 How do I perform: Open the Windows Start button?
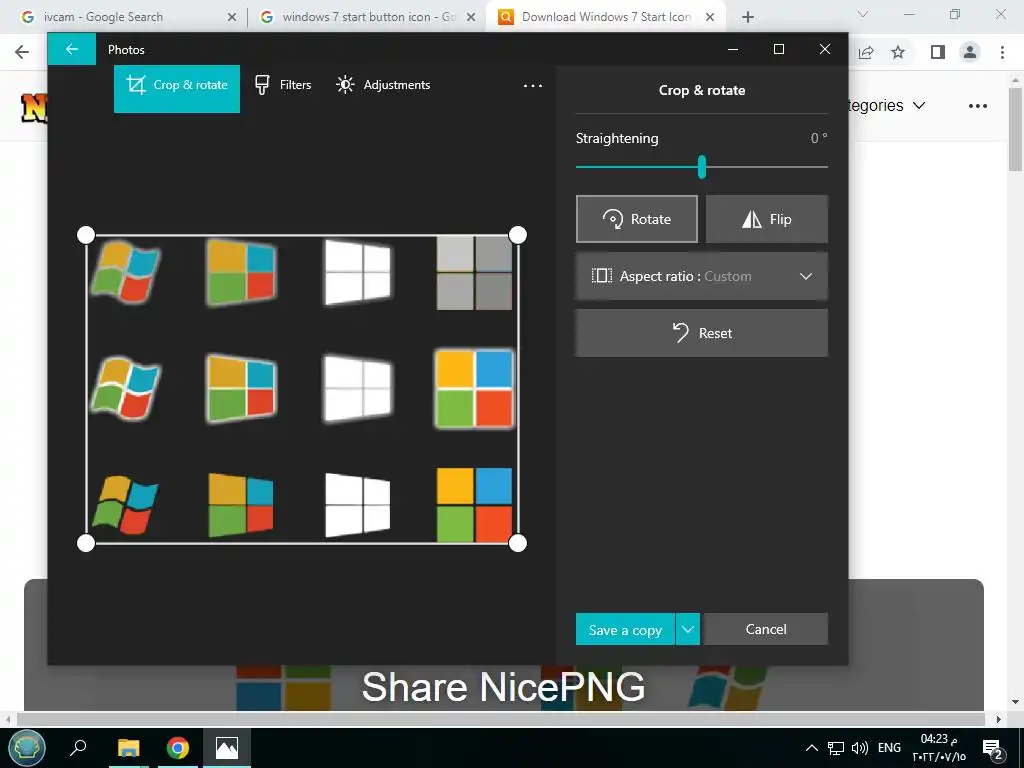click(27, 748)
